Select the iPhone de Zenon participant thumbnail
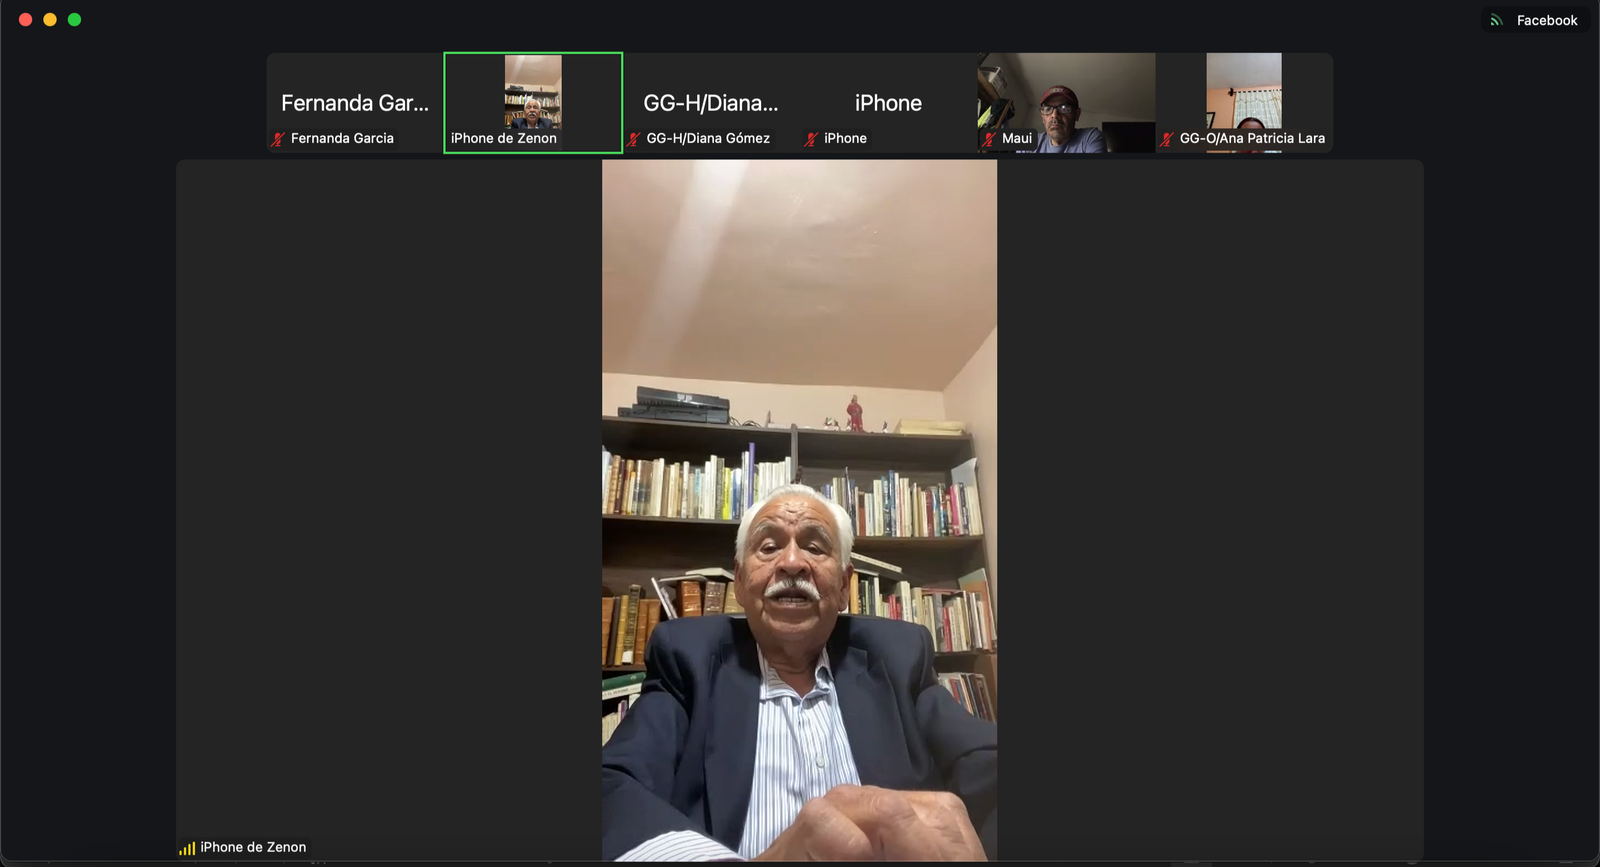The image size is (1600, 867). click(x=533, y=103)
